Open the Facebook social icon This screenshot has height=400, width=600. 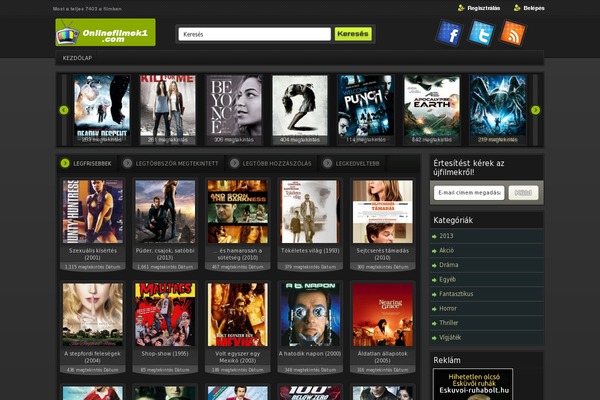(449, 33)
